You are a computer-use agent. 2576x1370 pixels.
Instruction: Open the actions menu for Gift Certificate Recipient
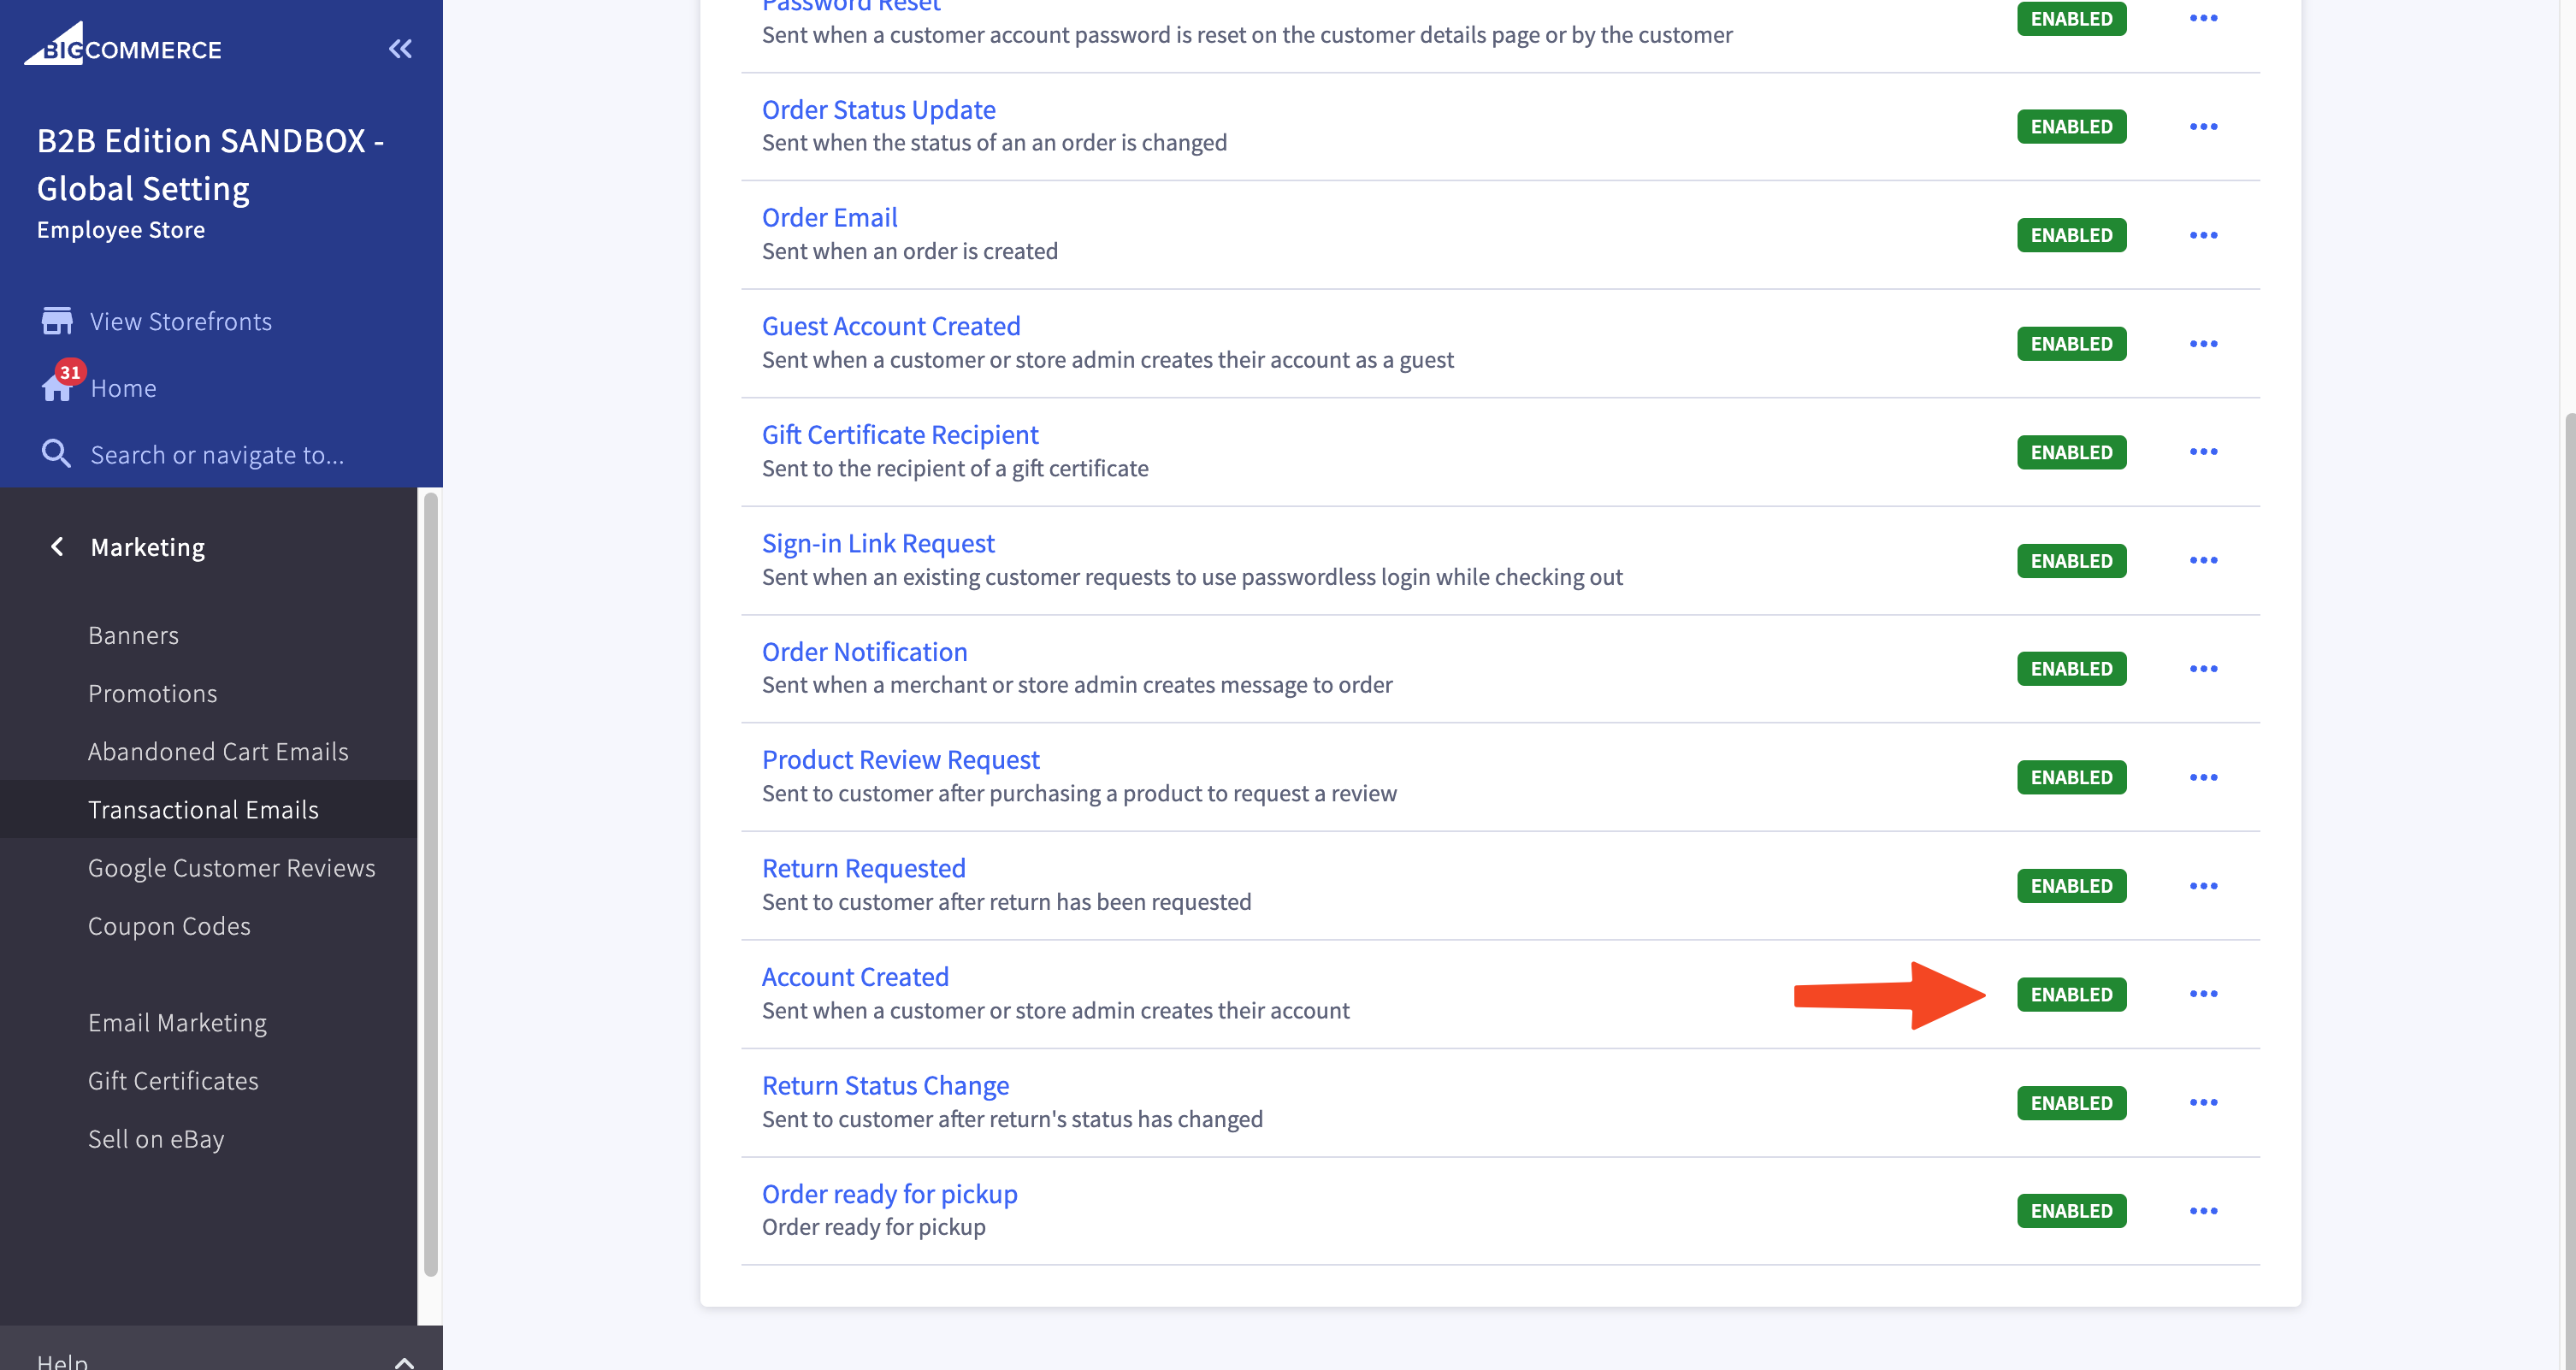click(x=2203, y=452)
